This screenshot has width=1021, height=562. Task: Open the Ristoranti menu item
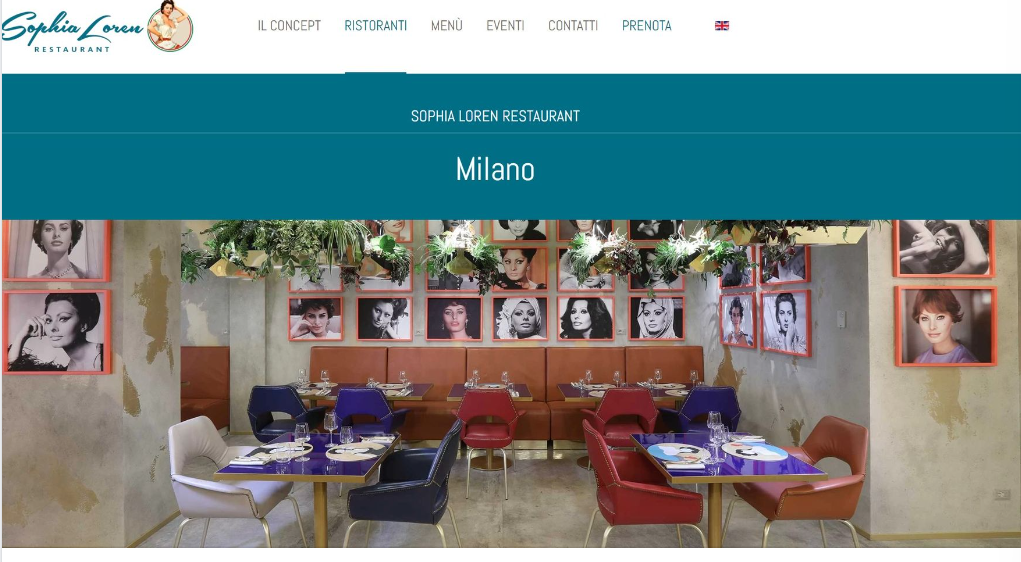click(x=376, y=25)
